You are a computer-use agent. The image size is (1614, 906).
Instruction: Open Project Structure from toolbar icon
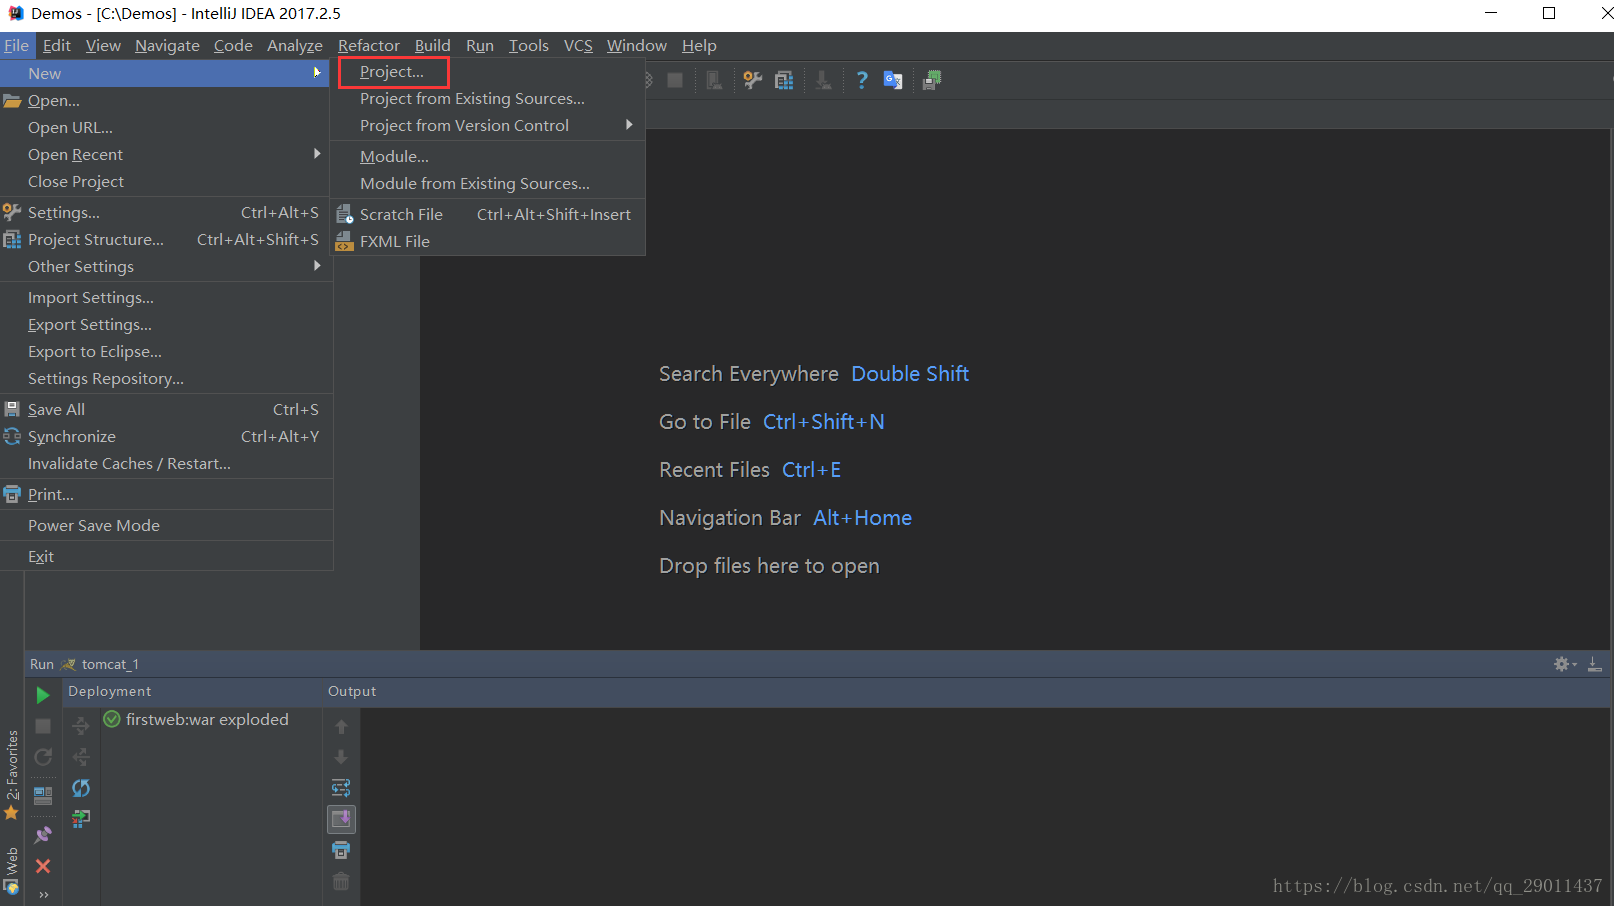784,80
